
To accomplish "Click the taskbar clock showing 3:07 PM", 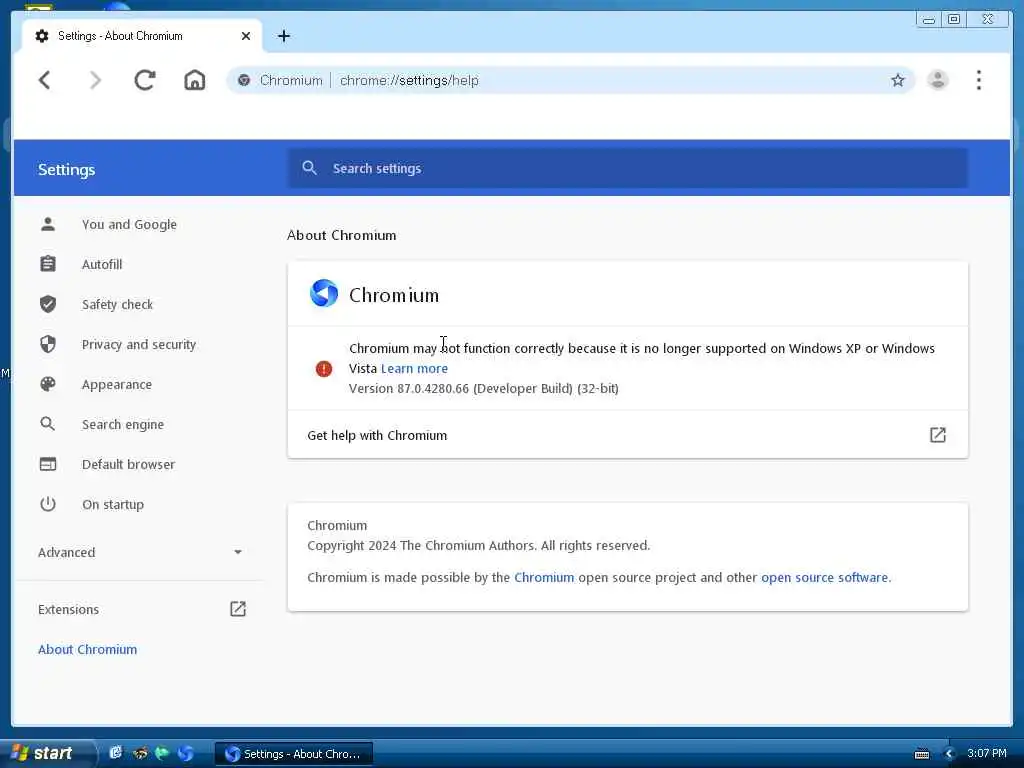I will 987,753.
